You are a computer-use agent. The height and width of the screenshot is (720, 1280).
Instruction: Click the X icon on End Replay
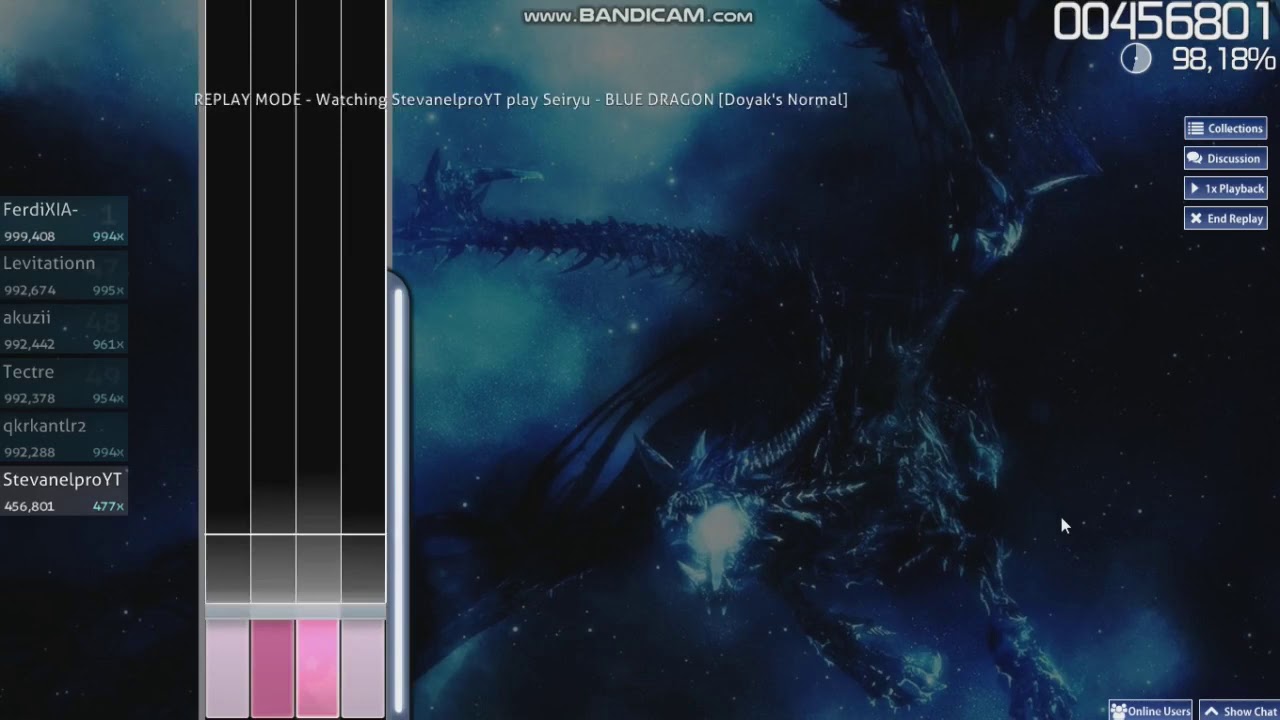(x=1195, y=218)
